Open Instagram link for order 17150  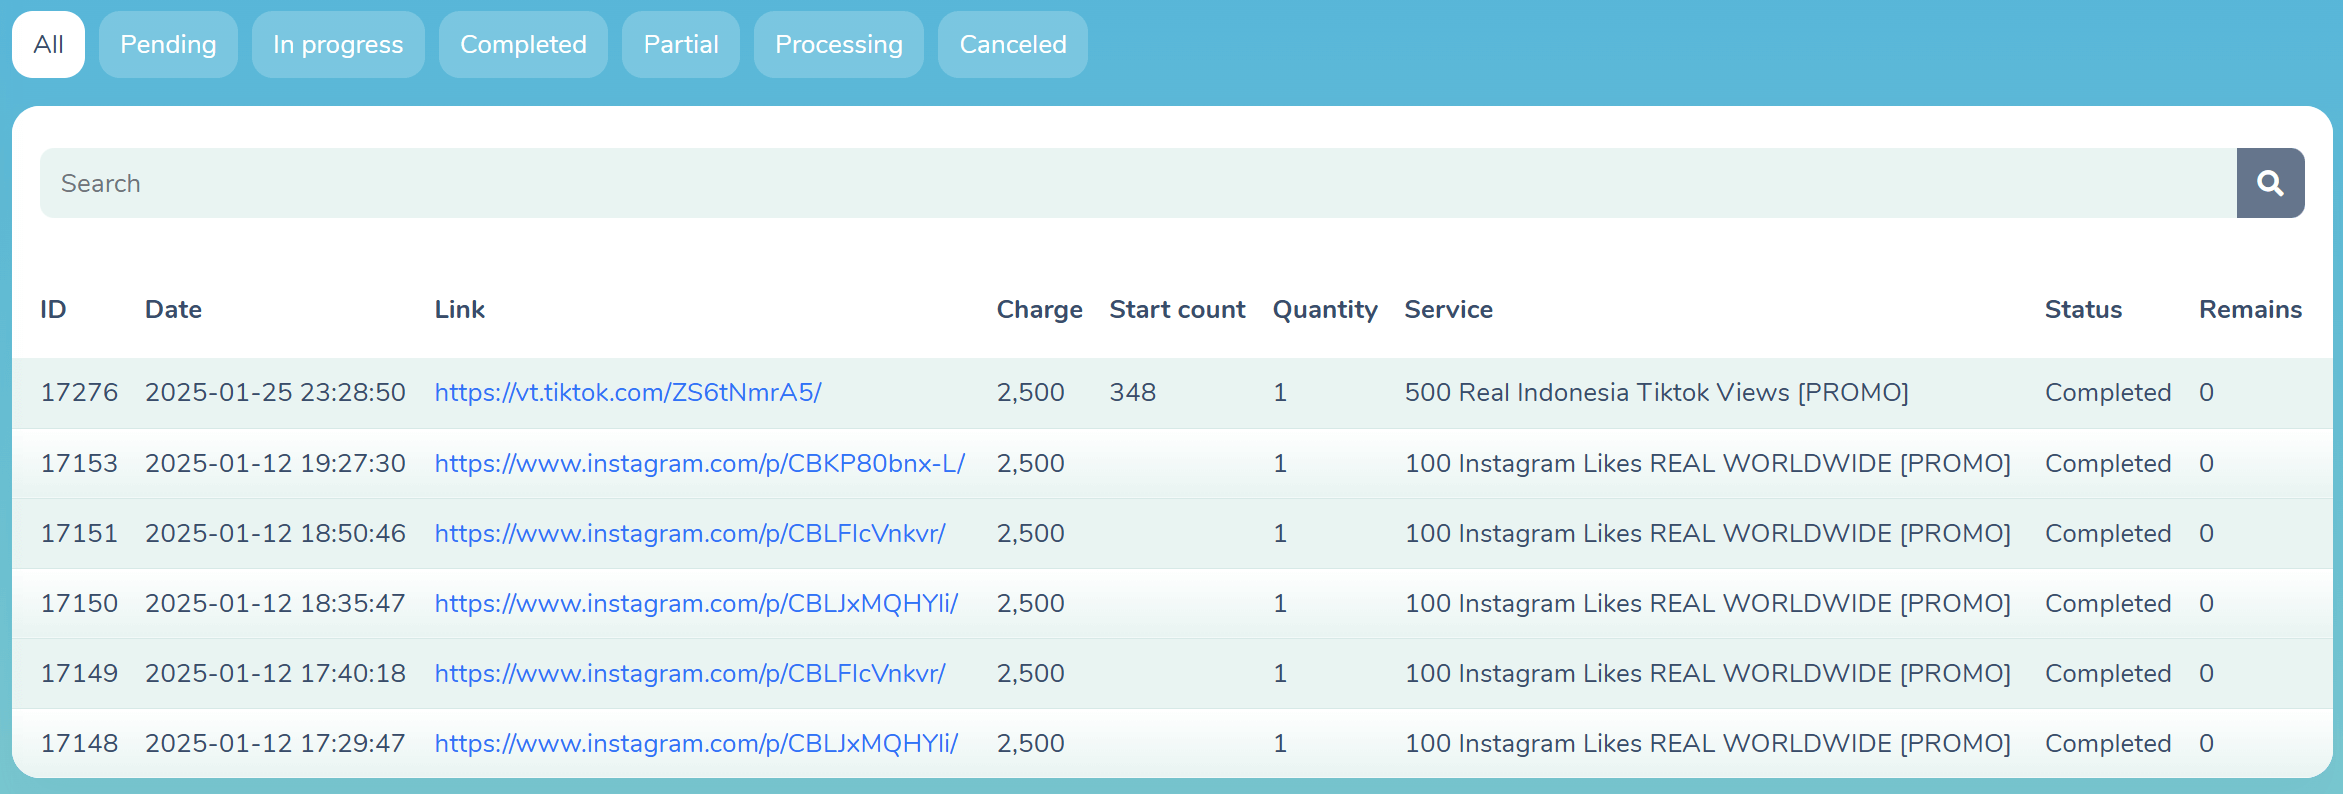click(696, 603)
